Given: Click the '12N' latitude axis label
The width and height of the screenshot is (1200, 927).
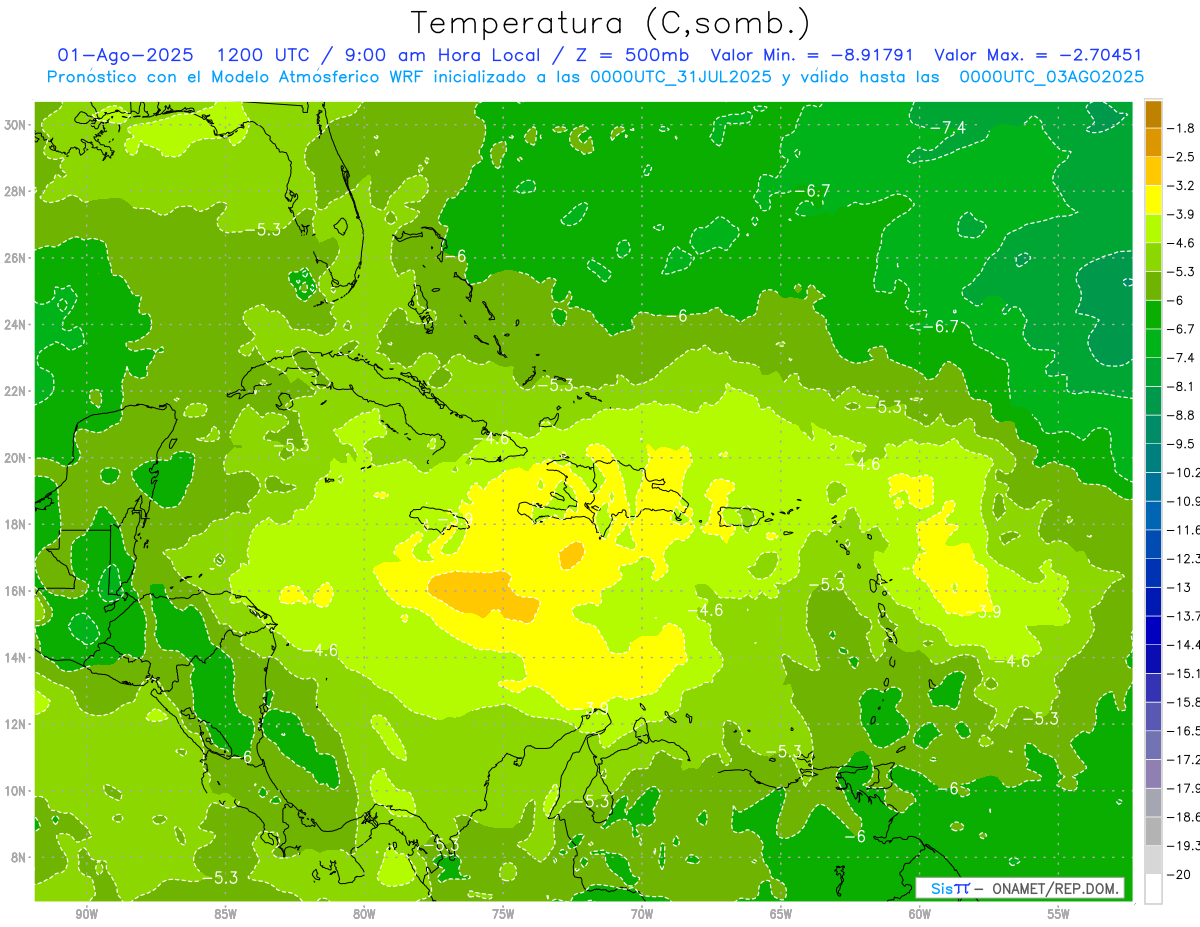Looking at the screenshot, I should click(16, 724).
